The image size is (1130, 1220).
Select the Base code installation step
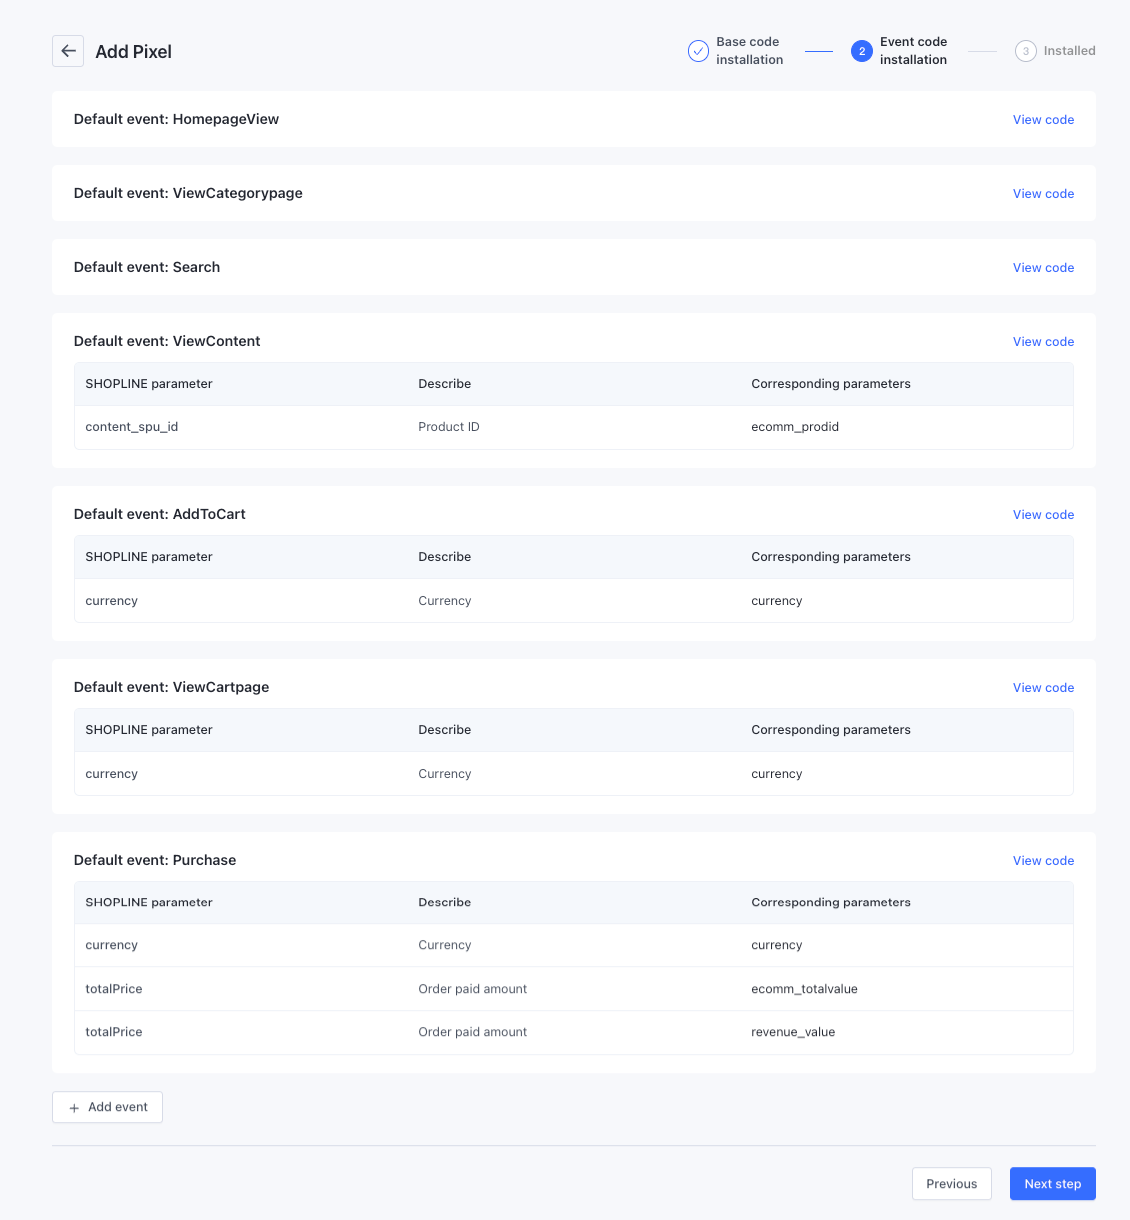point(749,51)
